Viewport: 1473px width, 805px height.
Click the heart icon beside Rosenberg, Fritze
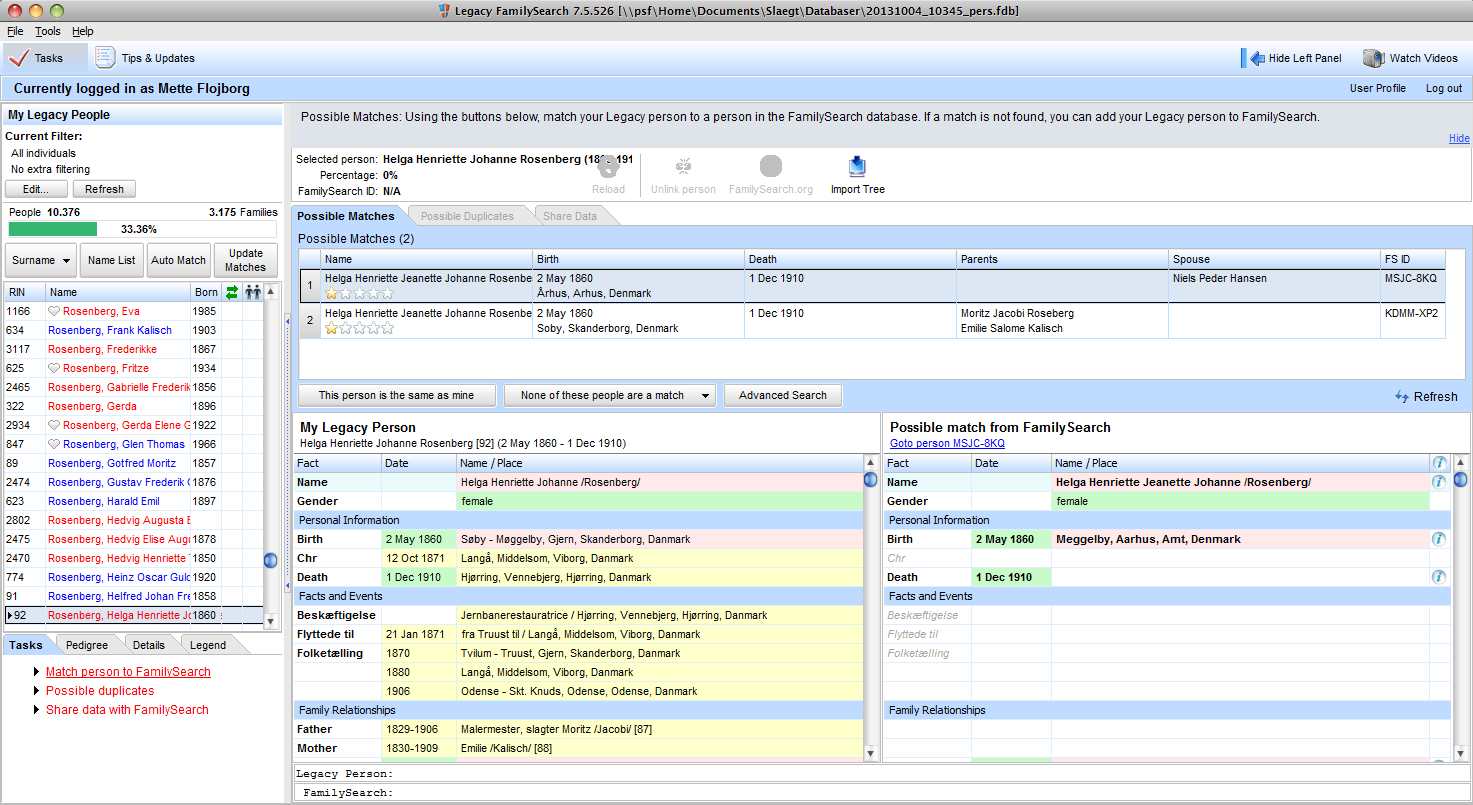(x=54, y=368)
